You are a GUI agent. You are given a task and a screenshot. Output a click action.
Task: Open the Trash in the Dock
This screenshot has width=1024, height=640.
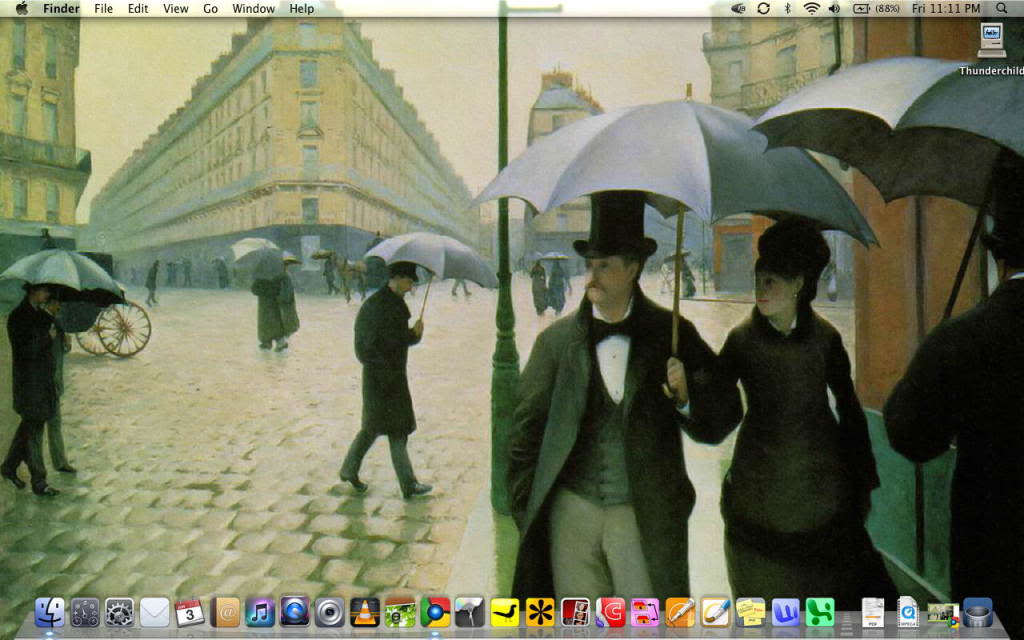point(978,613)
